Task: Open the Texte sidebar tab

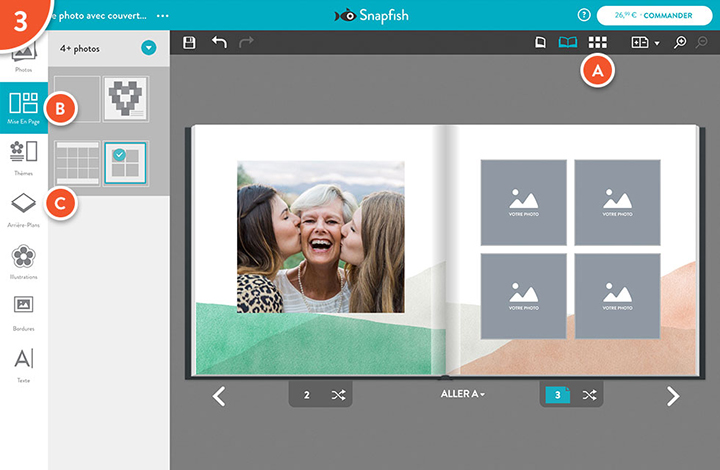Action: click(23, 365)
